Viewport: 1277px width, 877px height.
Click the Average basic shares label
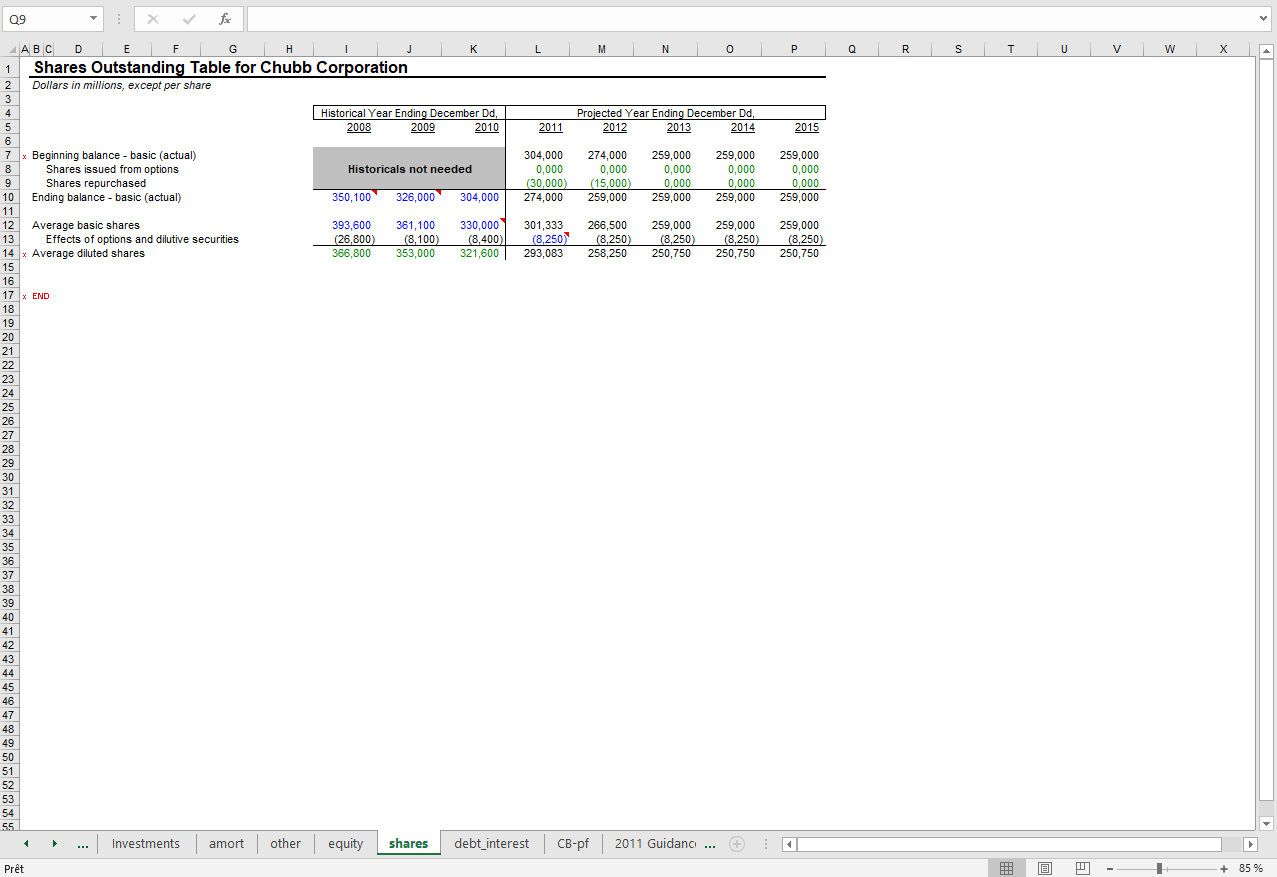coord(86,225)
